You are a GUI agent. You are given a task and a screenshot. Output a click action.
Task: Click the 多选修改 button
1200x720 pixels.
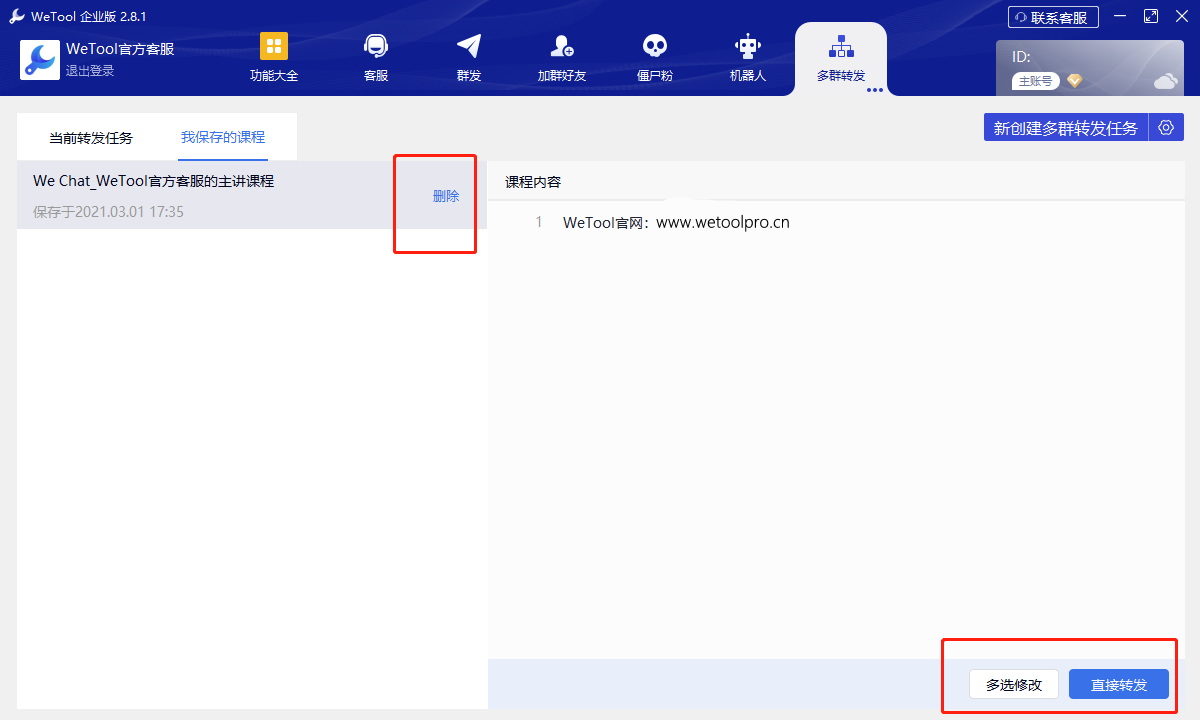pyautogui.click(x=1014, y=684)
